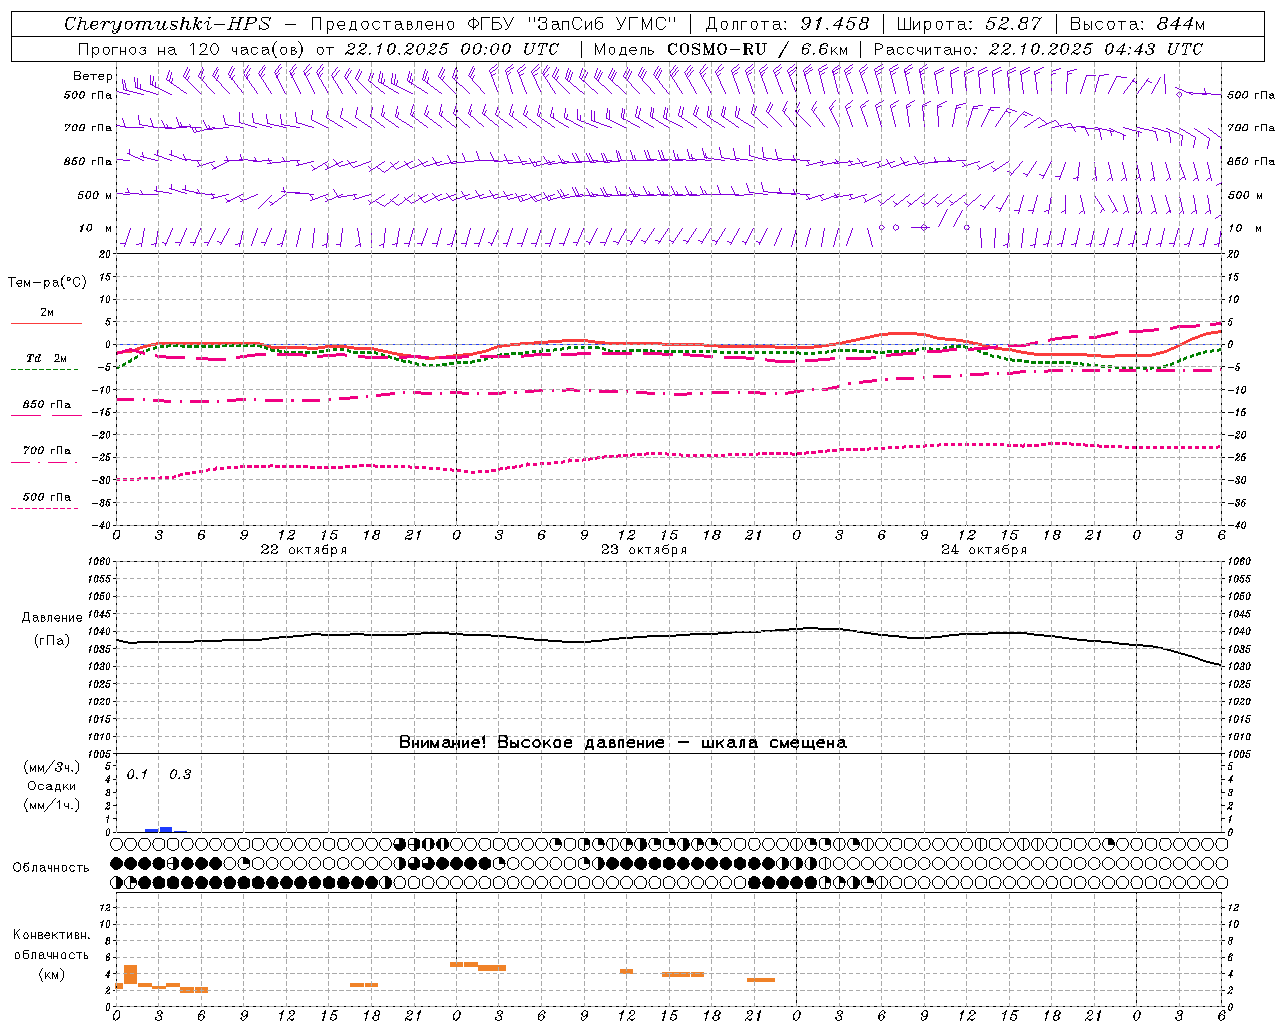This screenshot has width=1280, height=1024.
Task: Select the forecast header Прогноз на 120 часа(ов)
Action: (x=192, y=49)
